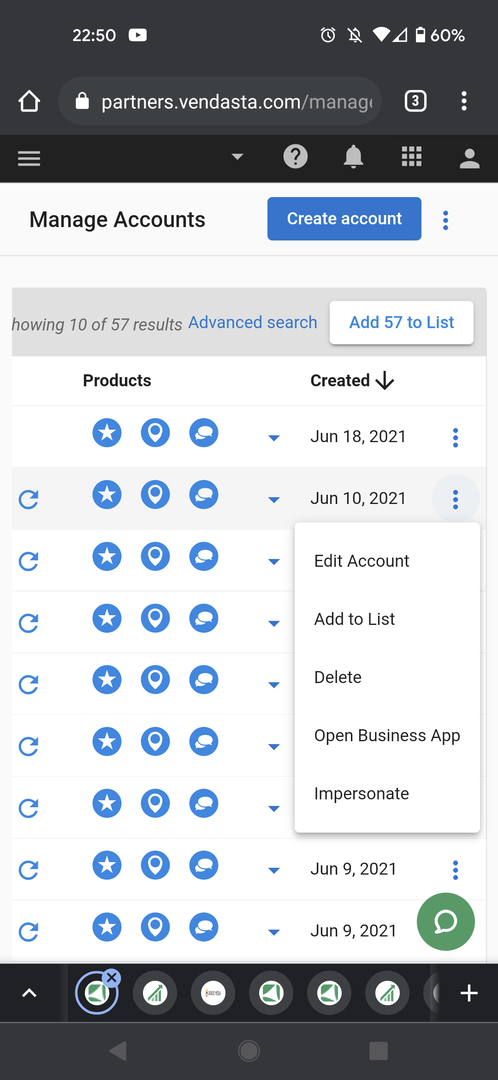The image size is (498, 1080).
Task: Open the apps grid launcher
Action: [411, 158]
